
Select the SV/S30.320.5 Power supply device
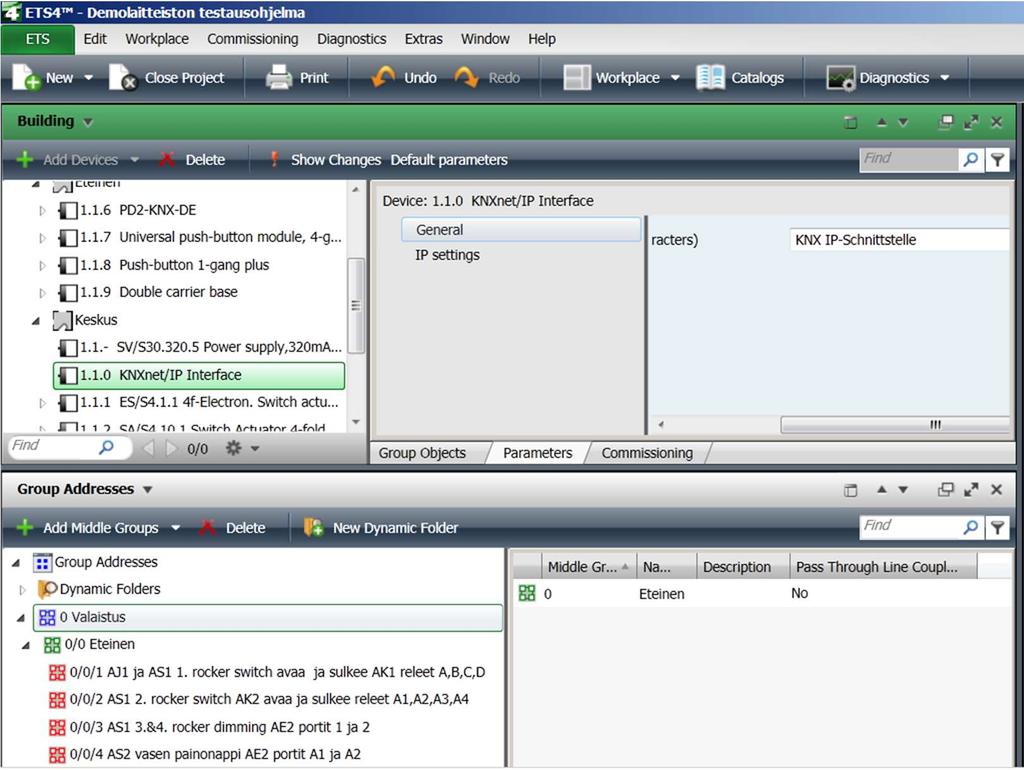[x=200, y=347]
